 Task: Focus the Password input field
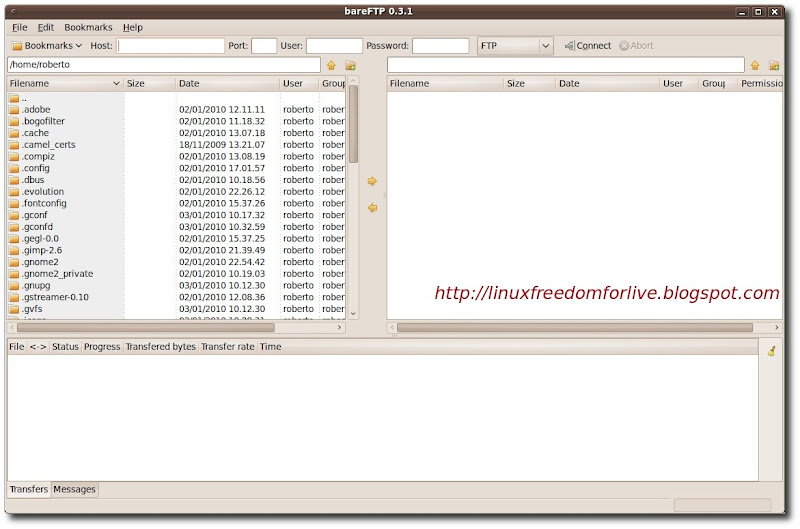(x=441, y=45)
